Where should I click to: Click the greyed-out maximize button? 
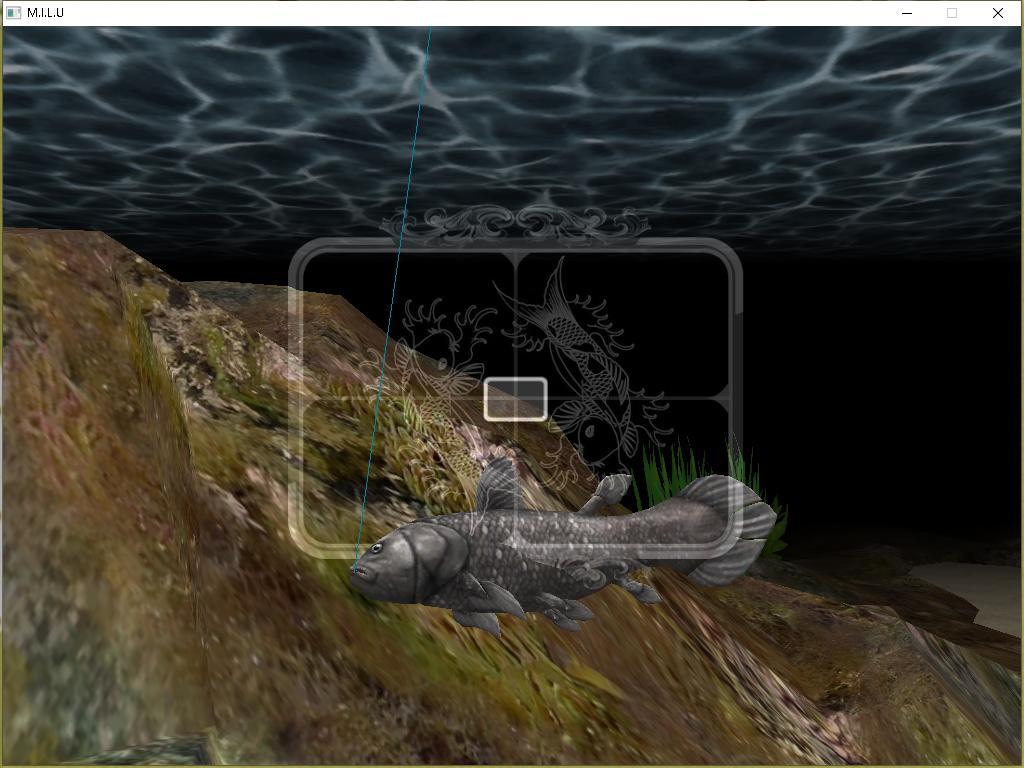point(952,13)
